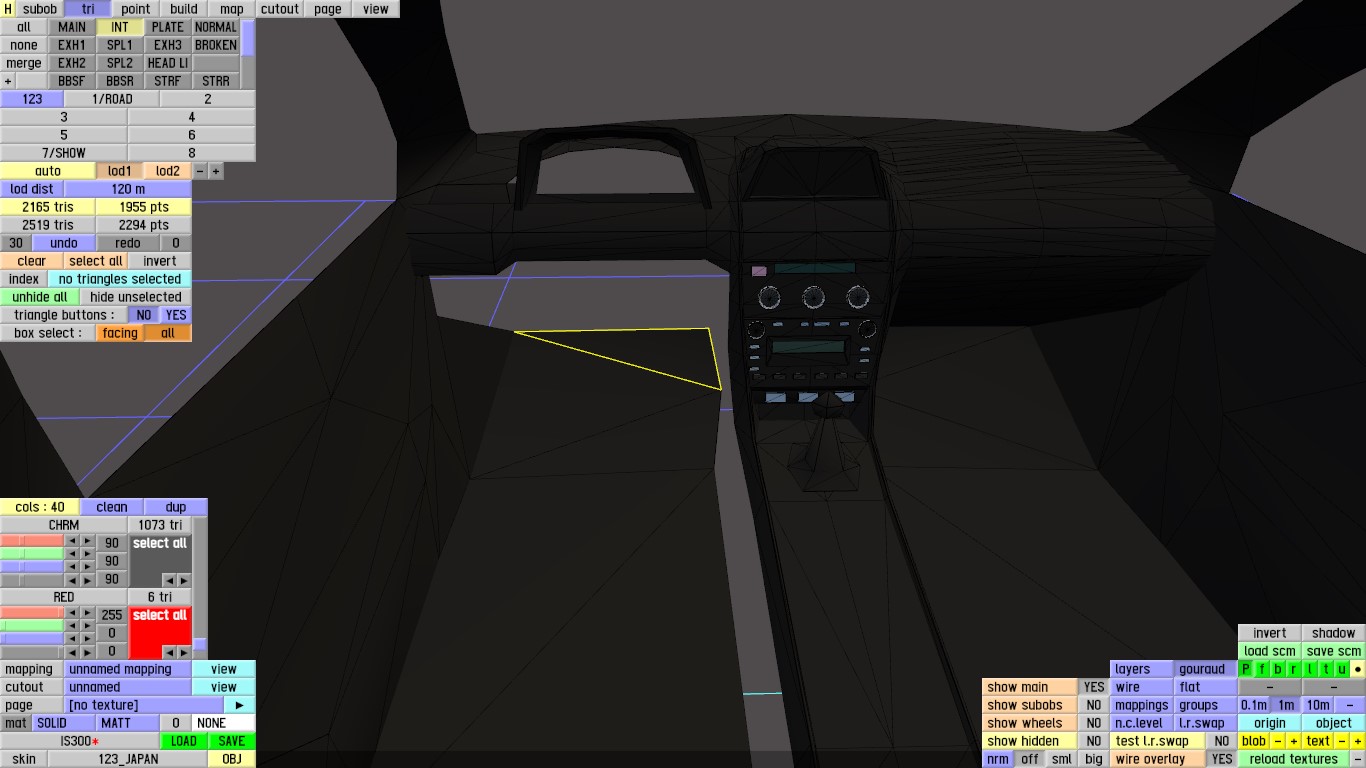This screenshot has width=1366, height=768.
Task: Unhide all triangles
Action: (x=40, y=297)
